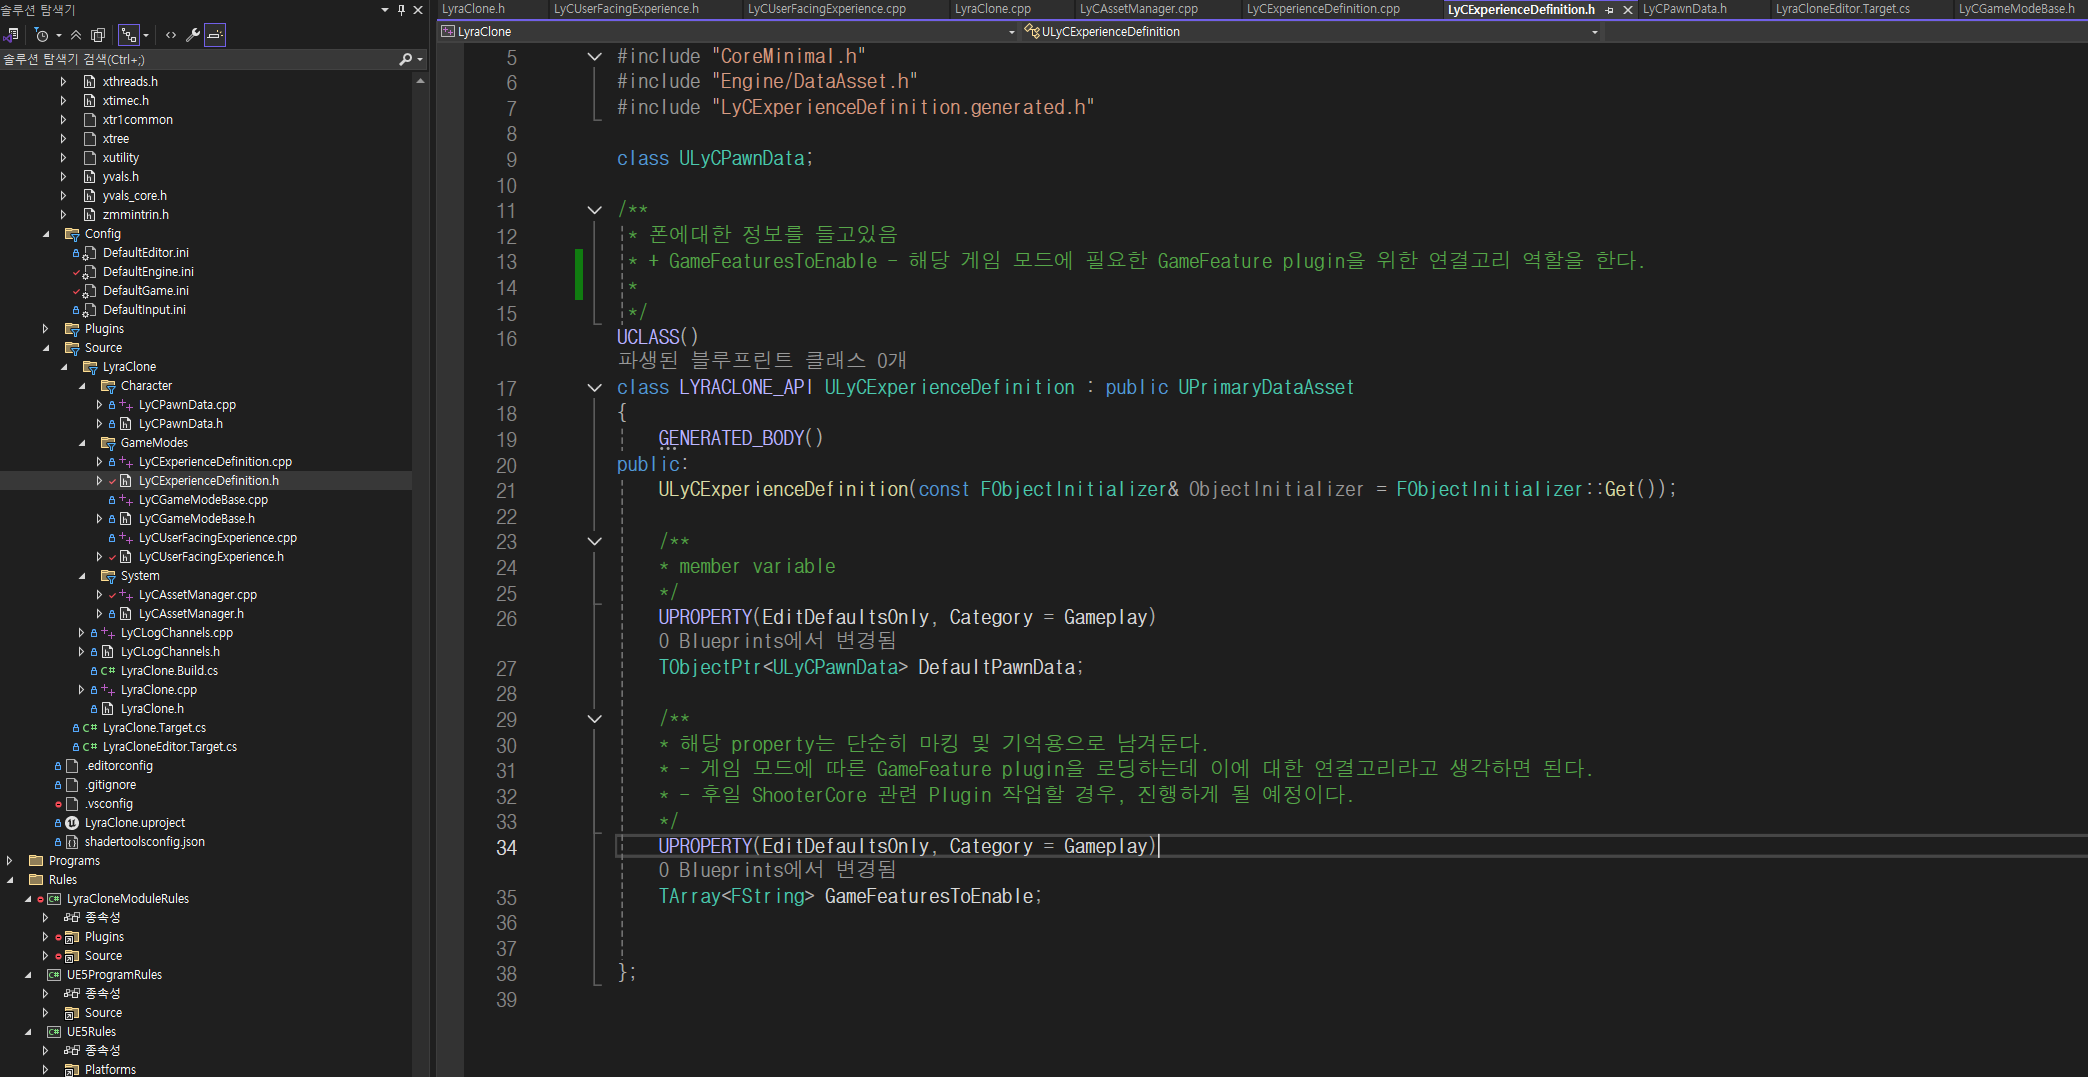
Task: Click the '파생된 블루프린트 클래스 0개' CodeLens link
Action: click(762, 361)
